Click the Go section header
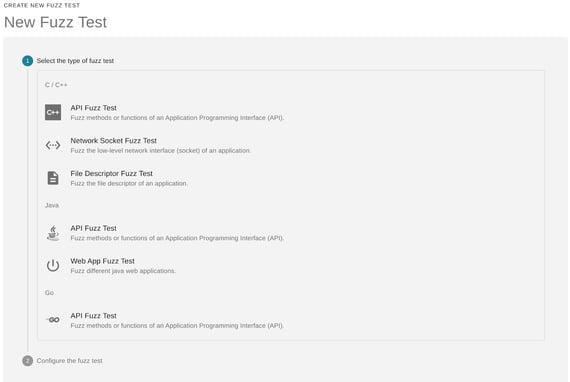570x382 pixels. coord(49,293)
